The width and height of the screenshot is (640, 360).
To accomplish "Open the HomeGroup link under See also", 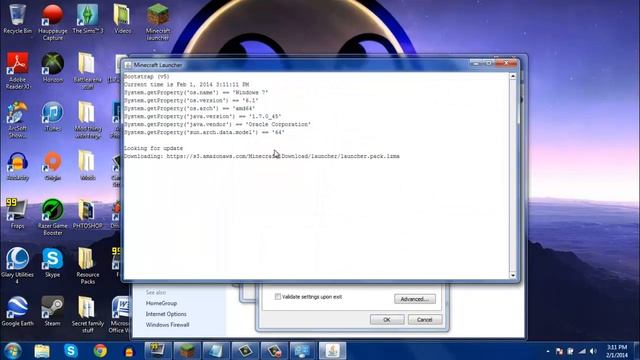I will coord(161,303).
